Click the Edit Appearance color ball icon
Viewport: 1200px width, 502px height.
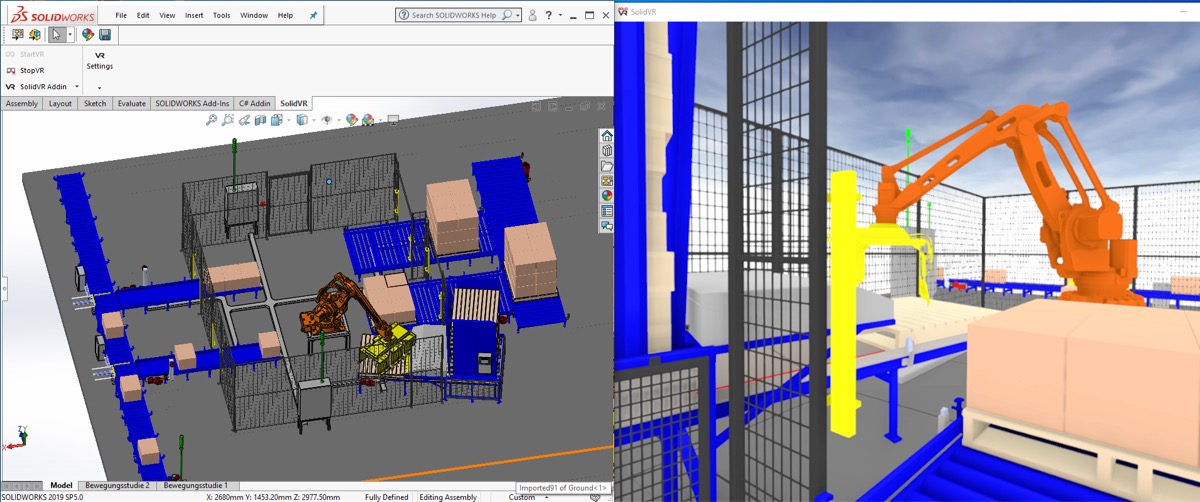pyautogui.click(x=352, y=120)
